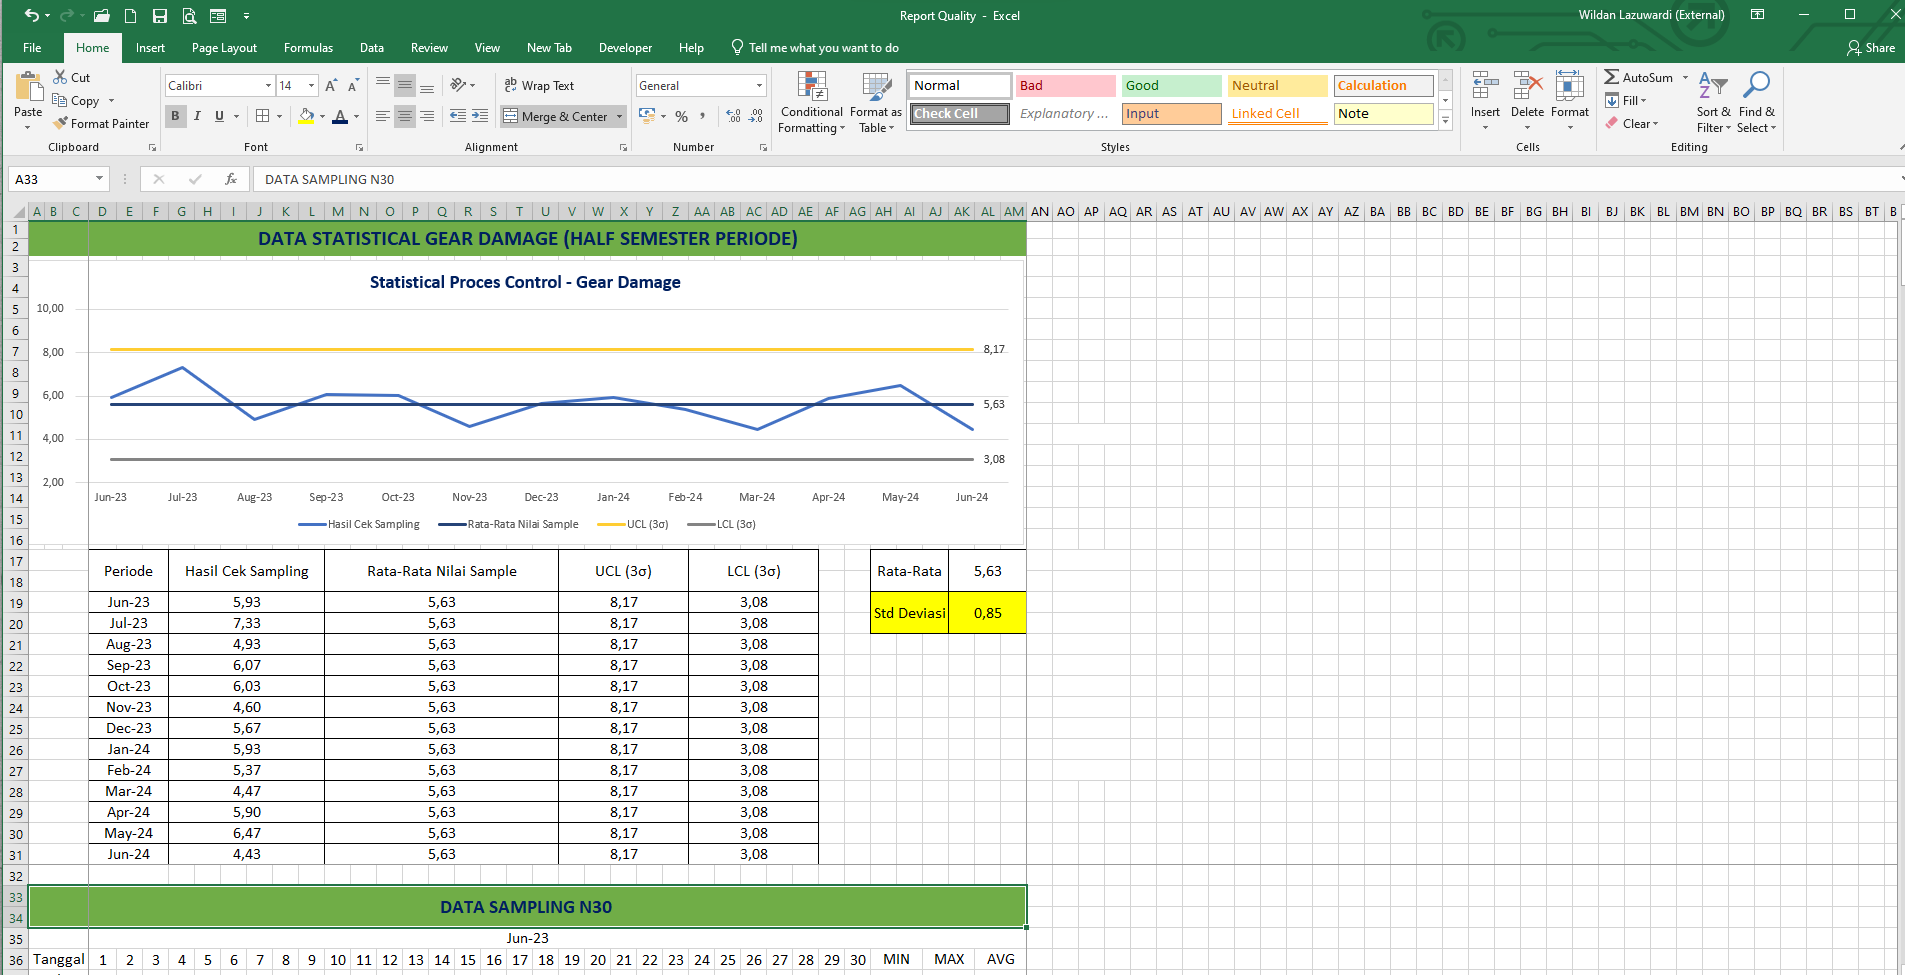The image size is (1905, 975).
Task: Toggle Bold formatting
Action: point(176,116)
